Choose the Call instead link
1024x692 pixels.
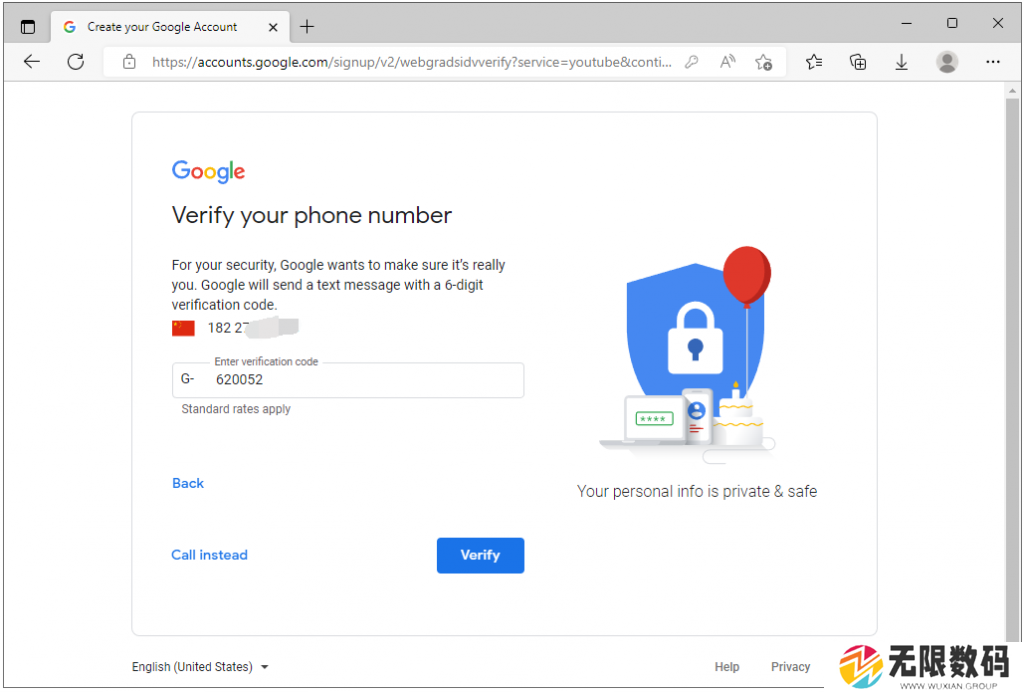tap(210, 555)
